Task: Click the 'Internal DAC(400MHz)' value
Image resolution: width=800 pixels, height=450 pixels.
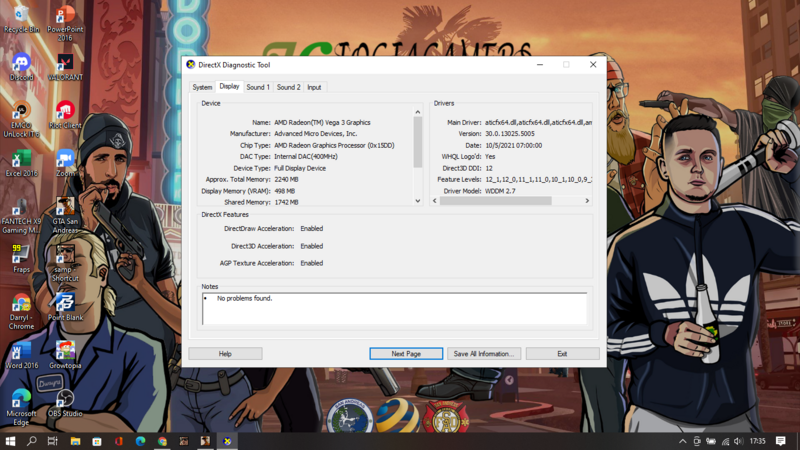Action: coord(306,157)
